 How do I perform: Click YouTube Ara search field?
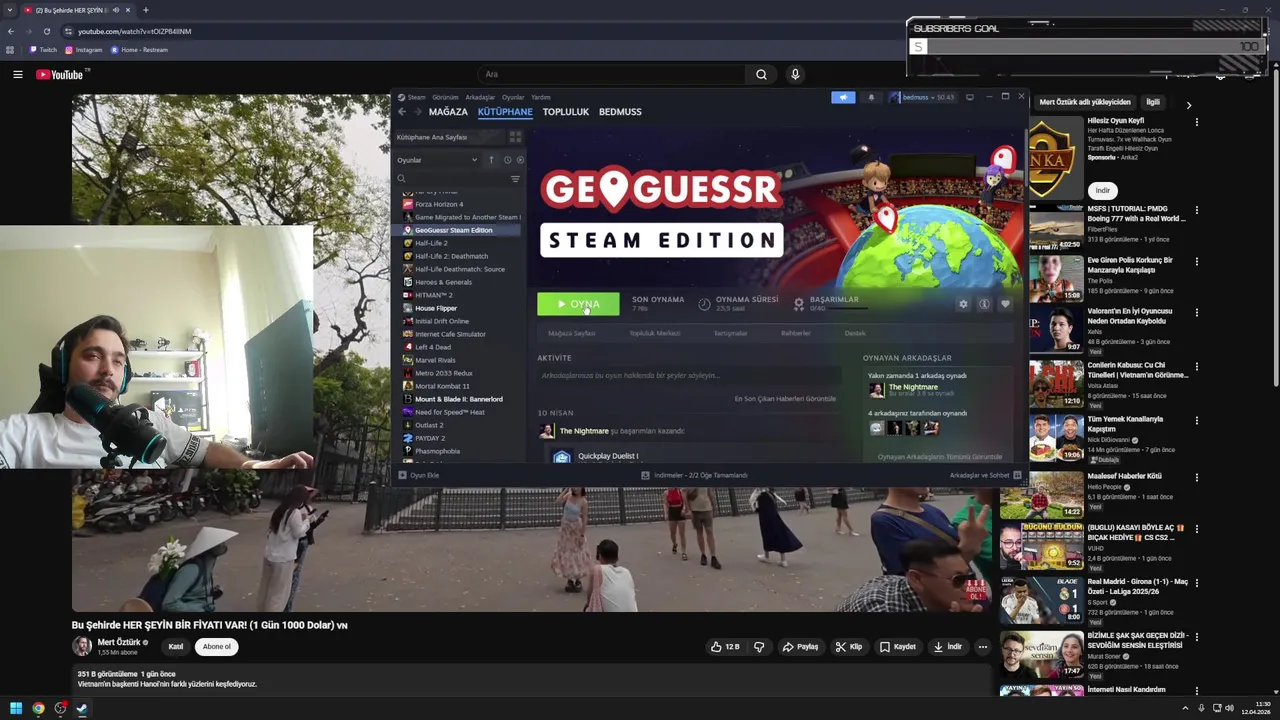coord(612,74)
